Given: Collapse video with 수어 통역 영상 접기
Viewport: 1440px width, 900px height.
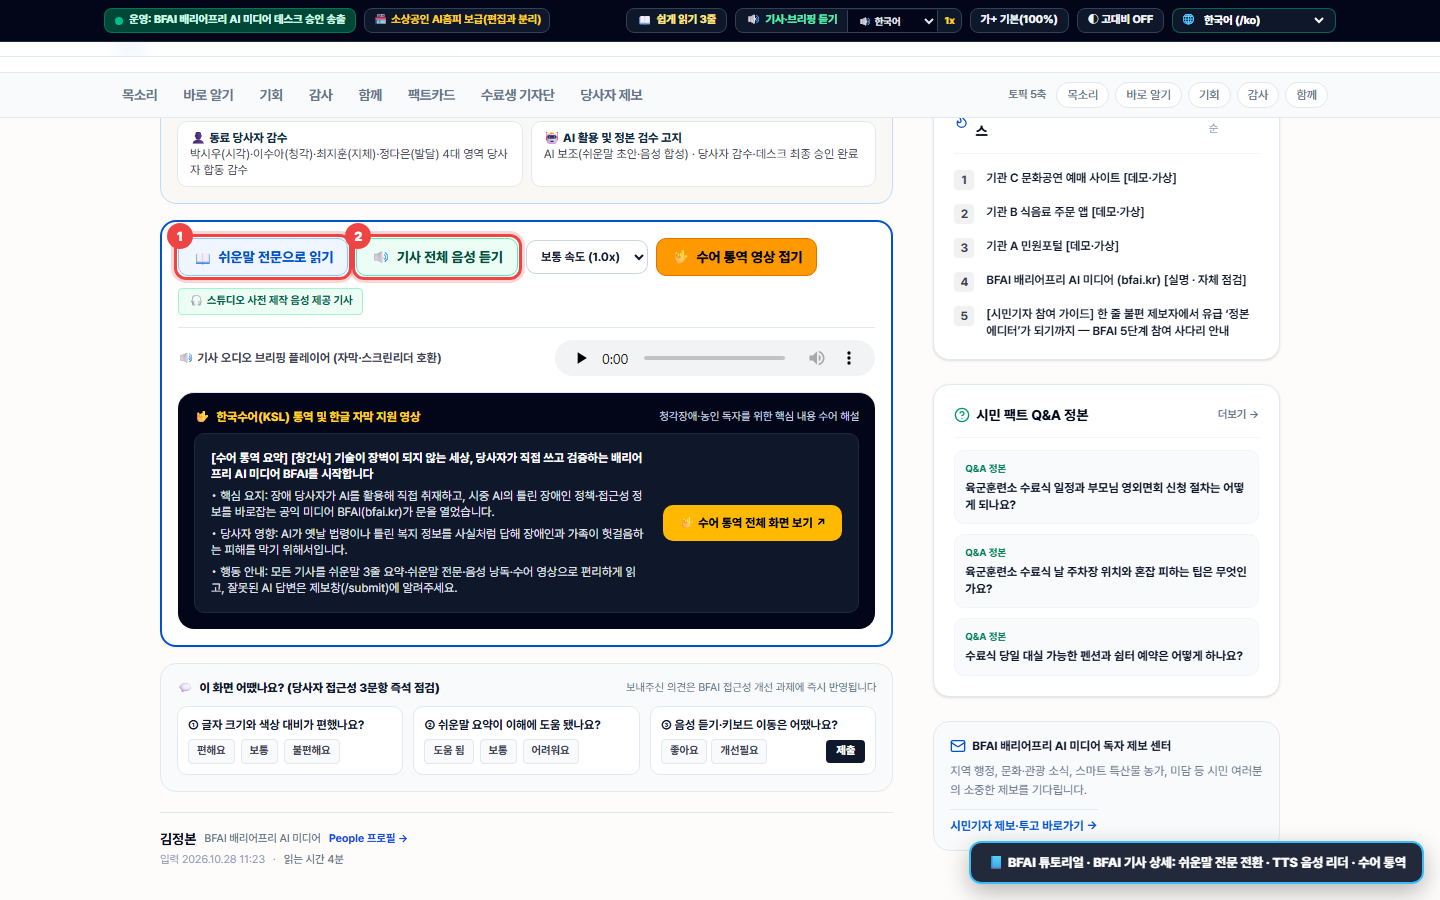Looking at the screenshot, I should 736,257.
